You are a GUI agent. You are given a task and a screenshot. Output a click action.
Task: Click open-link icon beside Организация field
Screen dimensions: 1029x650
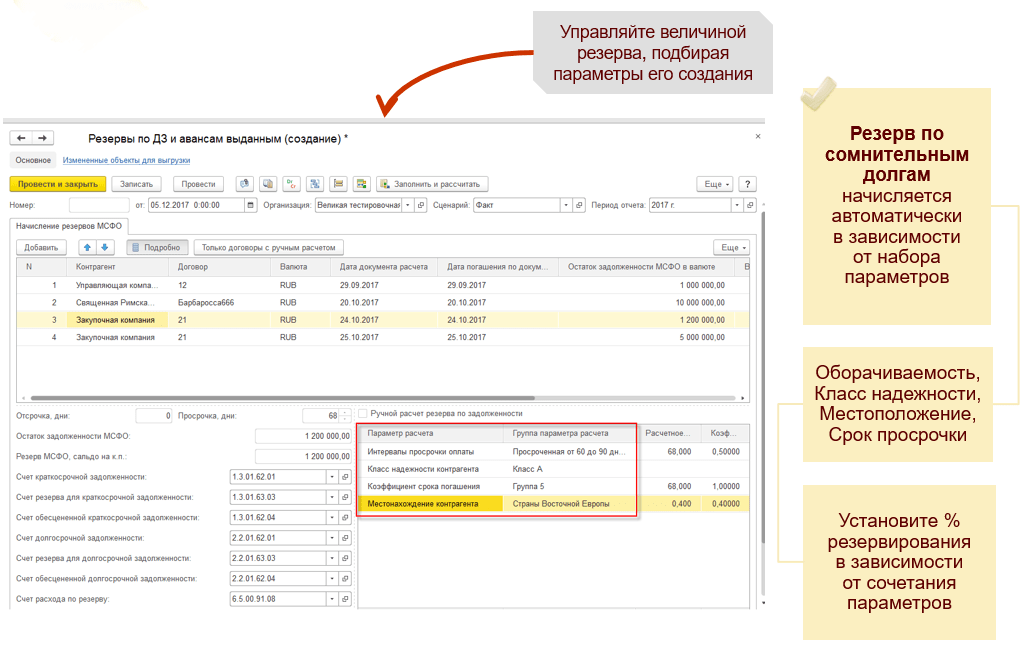point(421,205)
